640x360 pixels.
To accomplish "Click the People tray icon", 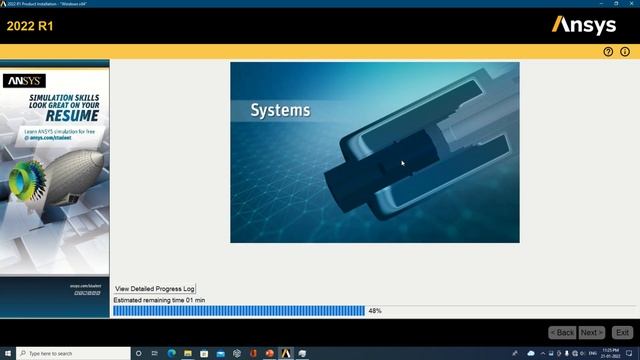I will (515, 353).
